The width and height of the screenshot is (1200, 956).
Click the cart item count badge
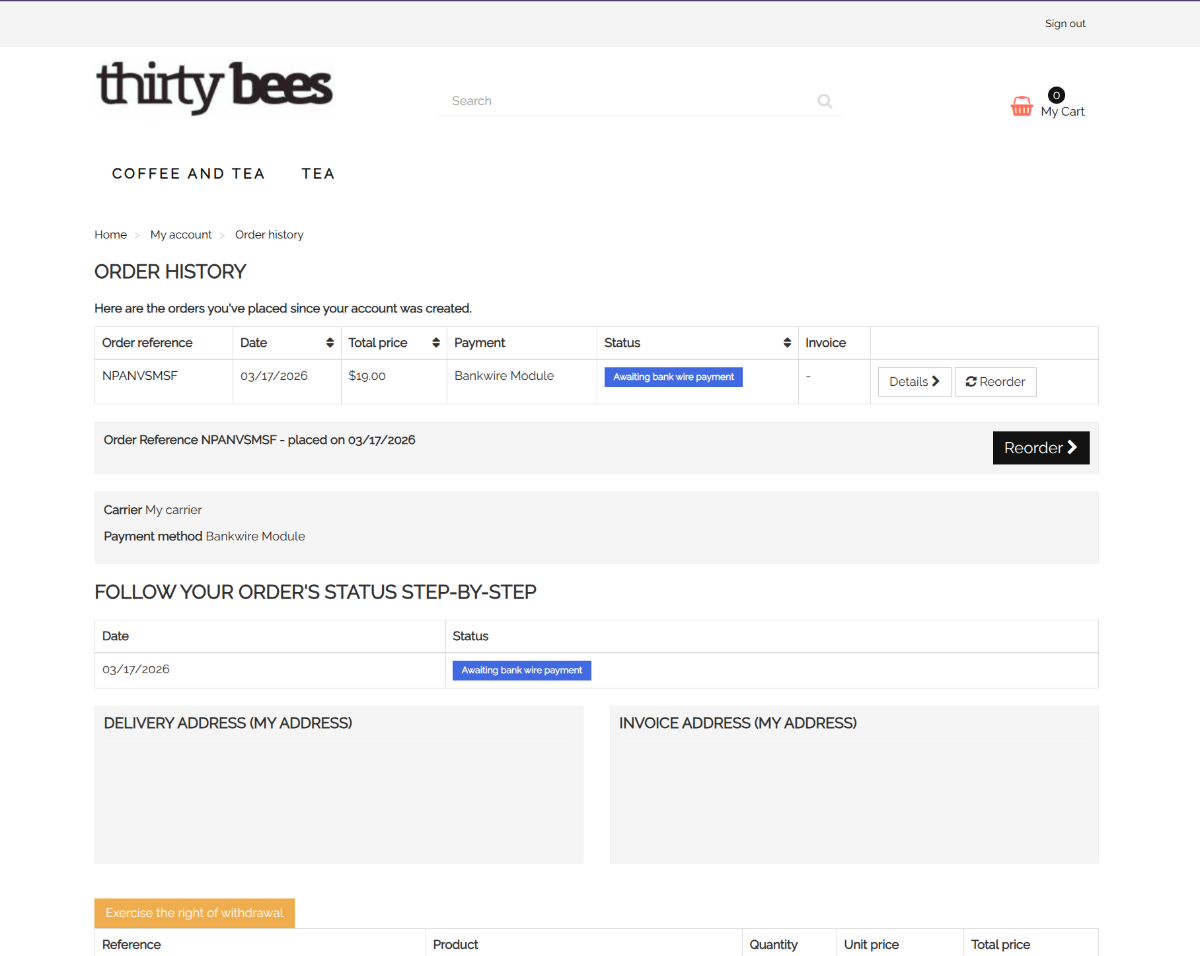pos(1056,95)
